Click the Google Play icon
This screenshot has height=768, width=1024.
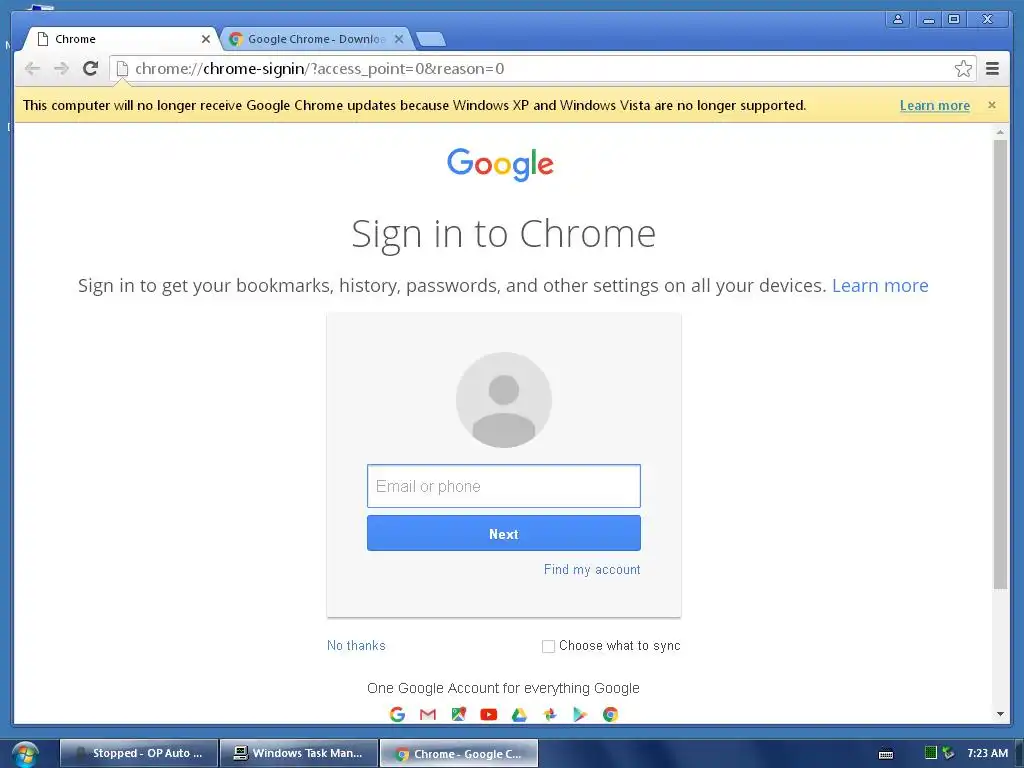coord(580,714)
